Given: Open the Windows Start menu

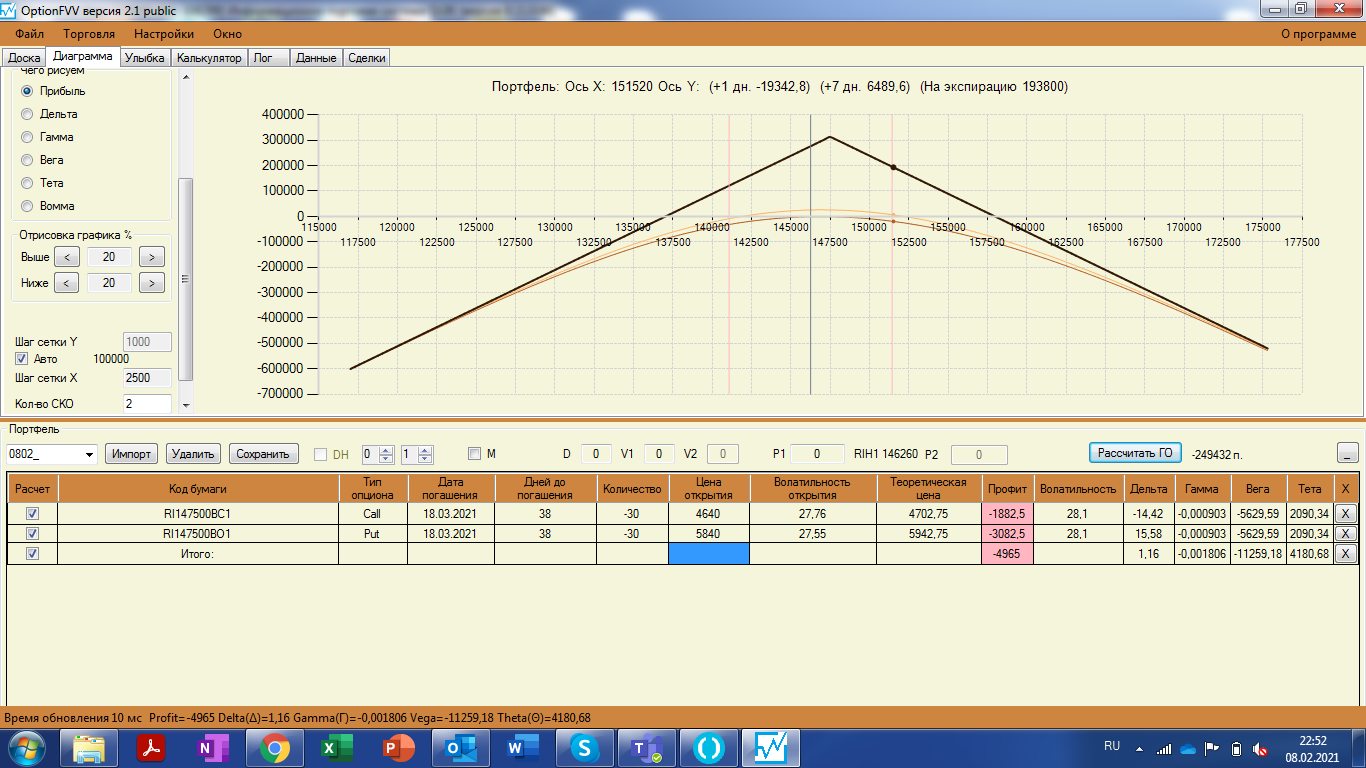Looking at the screenshot, I should [25, 748].
